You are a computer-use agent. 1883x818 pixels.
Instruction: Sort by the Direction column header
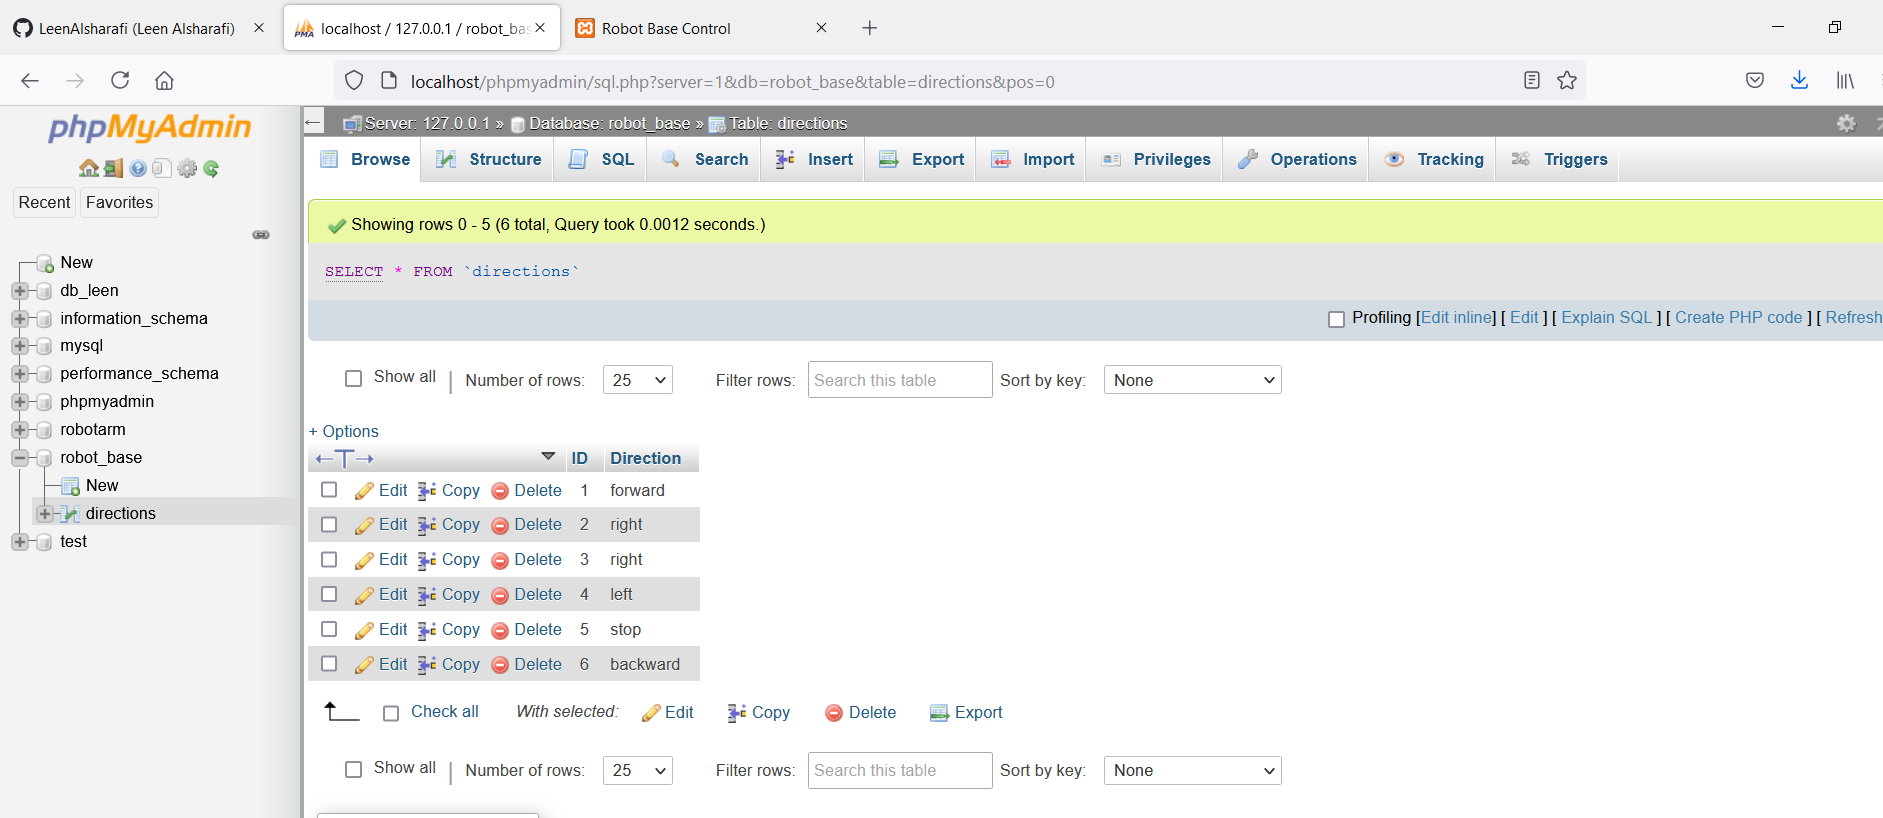pos(646,458)
